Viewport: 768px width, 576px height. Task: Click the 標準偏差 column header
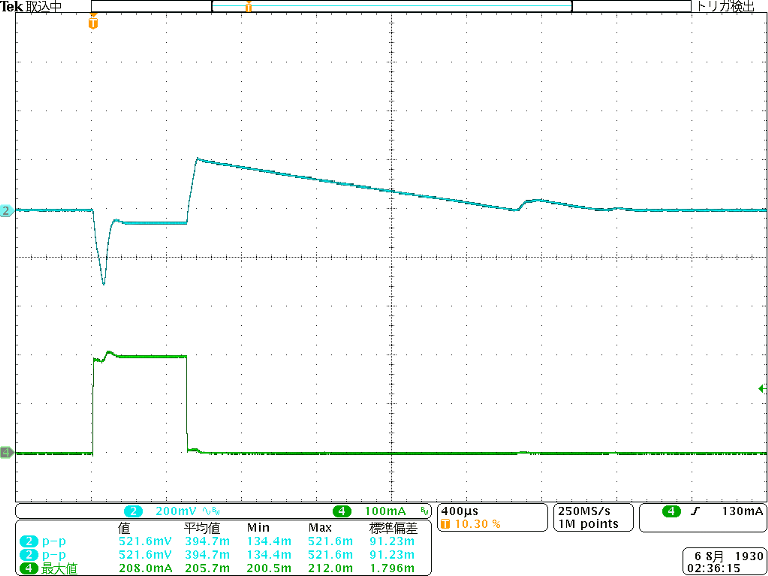pos(390,527)
